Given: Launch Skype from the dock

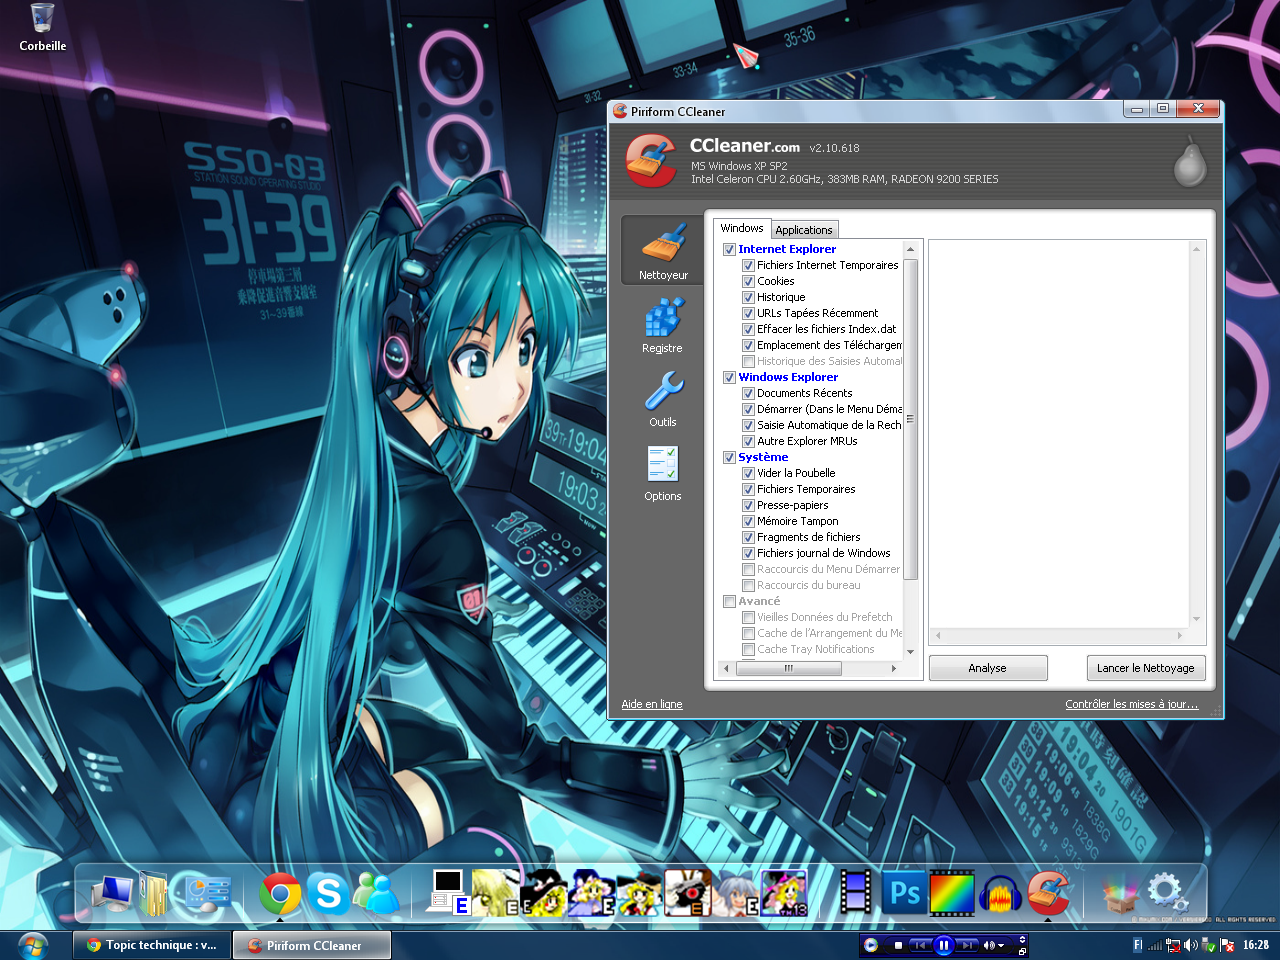Looking at the screenshot, I should 328,893.
